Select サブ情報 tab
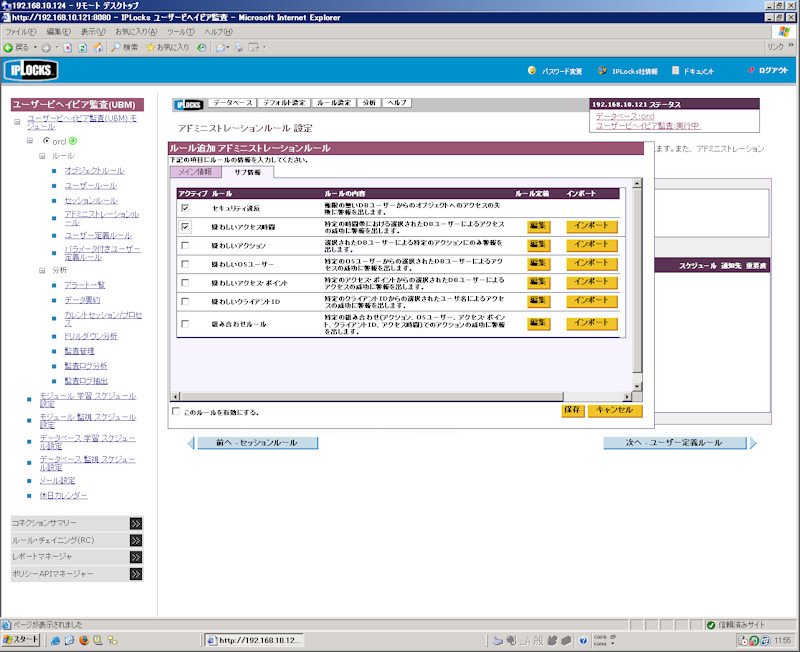Viewport: 800px width, 652px height. (x=247, y=172)
